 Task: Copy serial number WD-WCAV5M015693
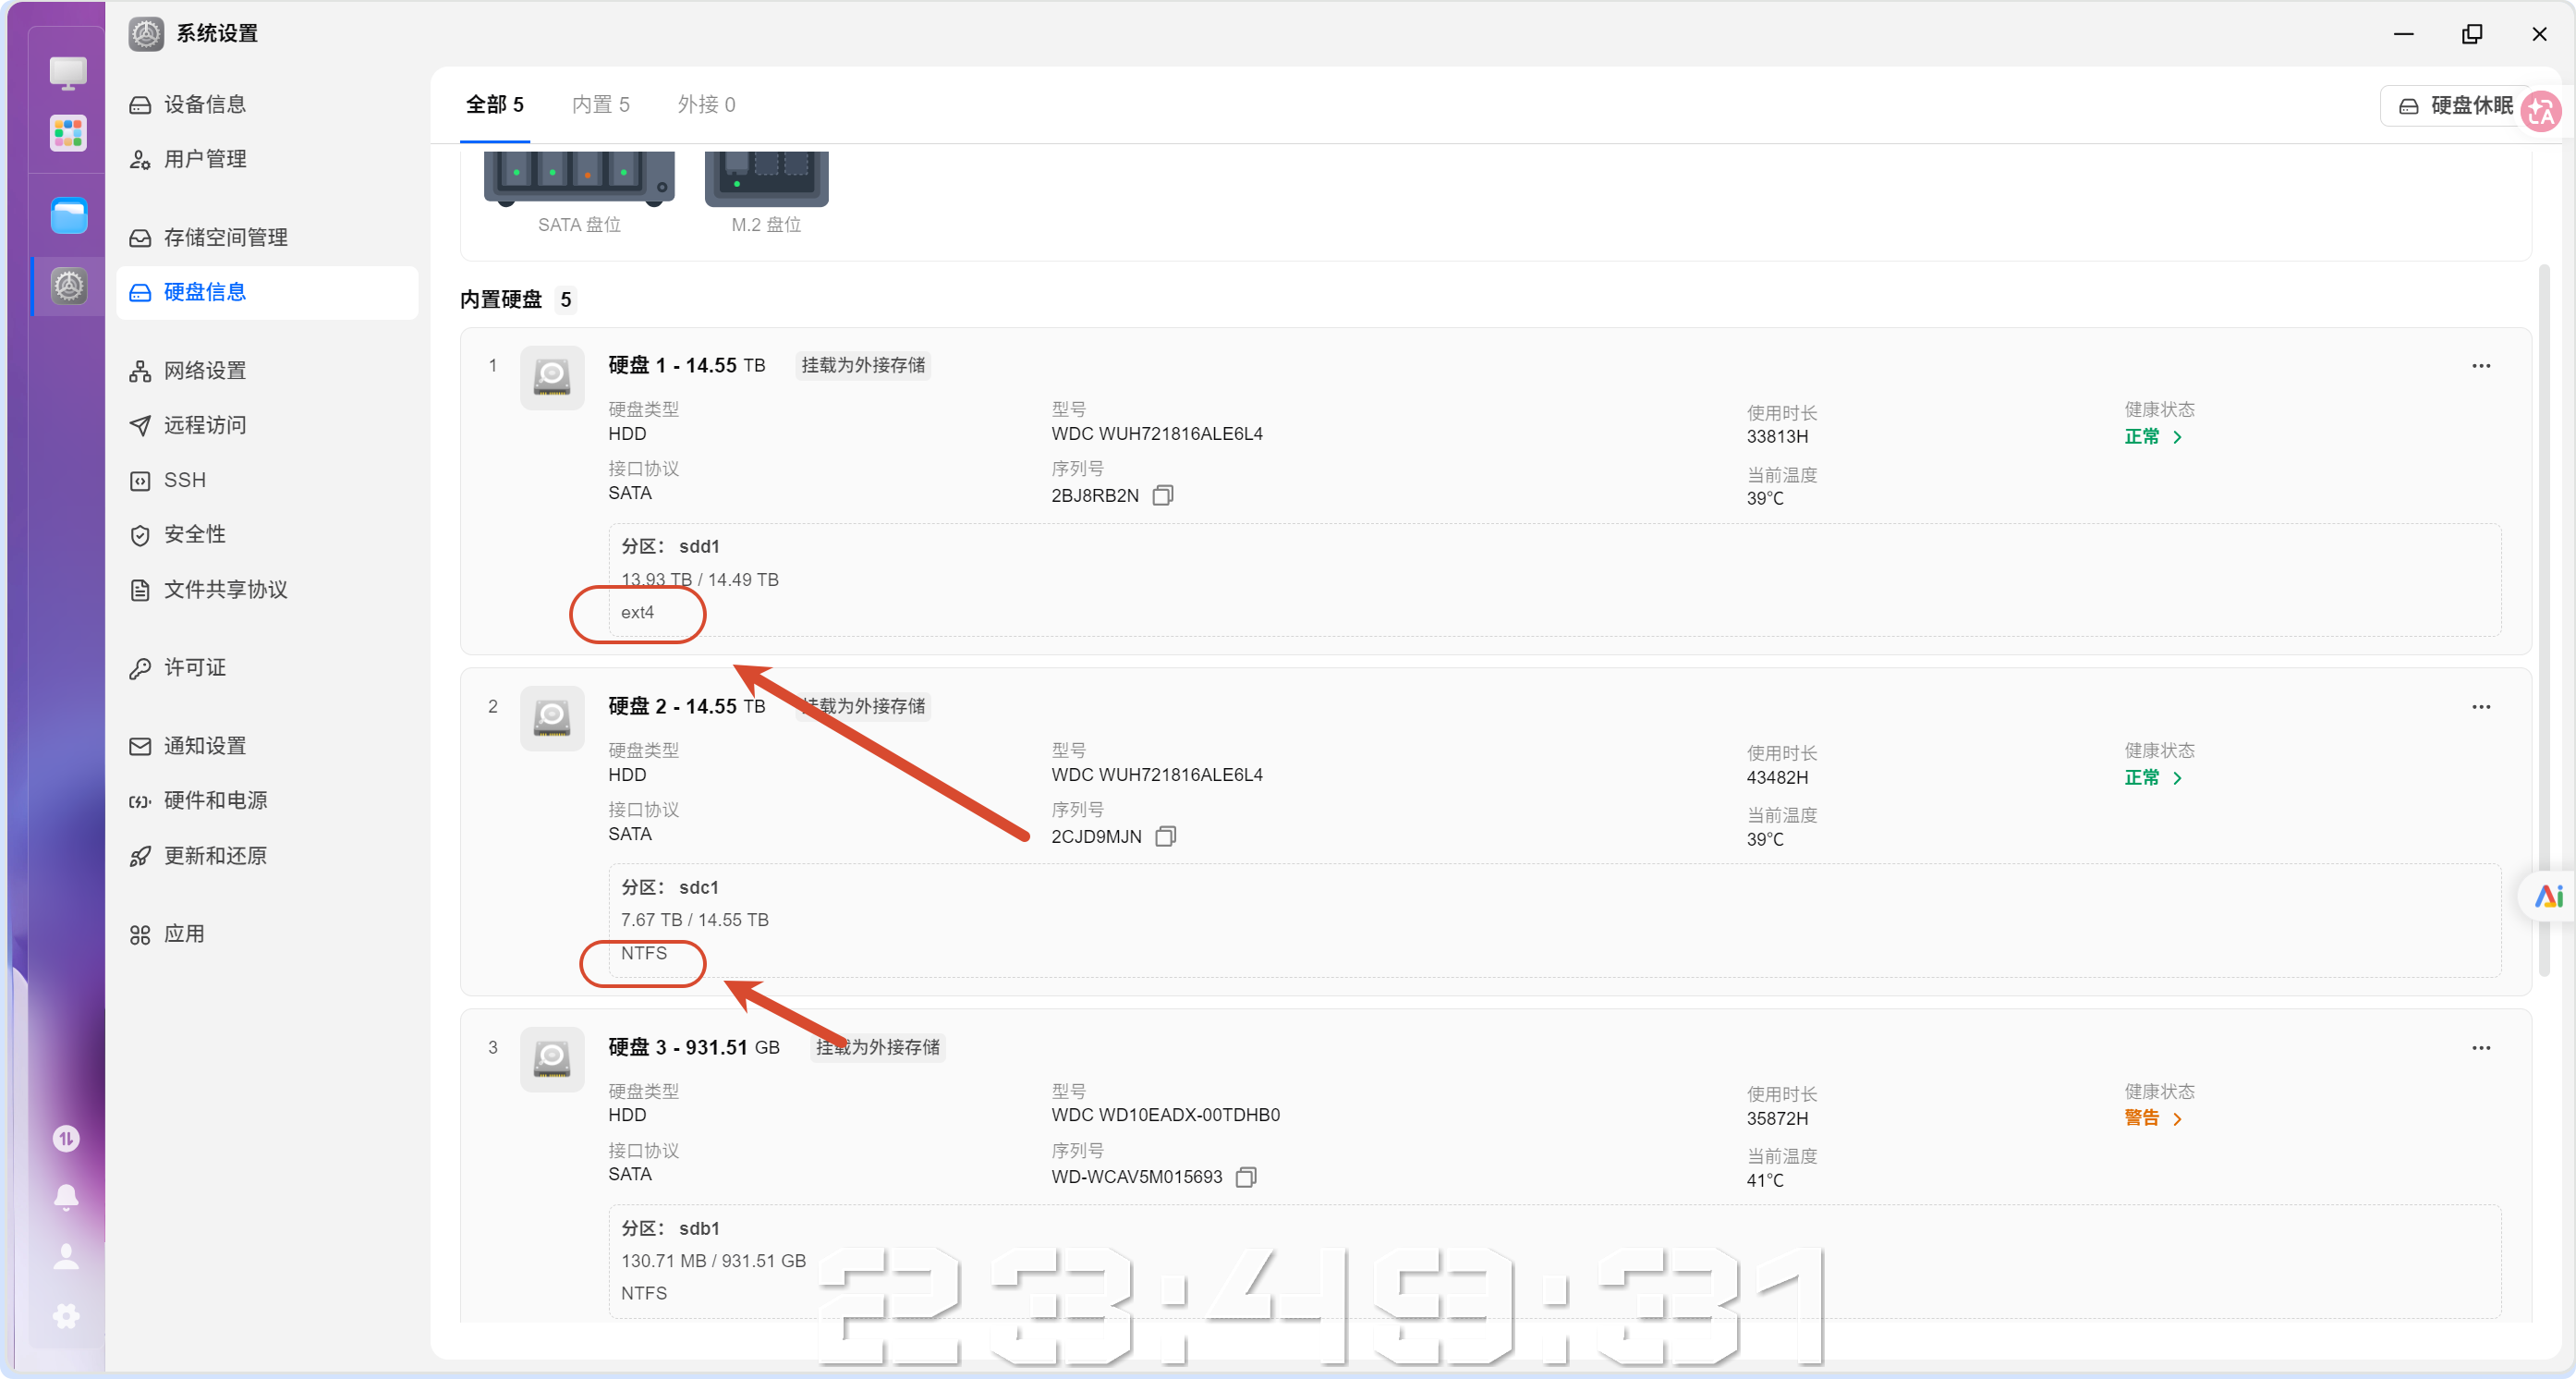tap(1246, 1177)
